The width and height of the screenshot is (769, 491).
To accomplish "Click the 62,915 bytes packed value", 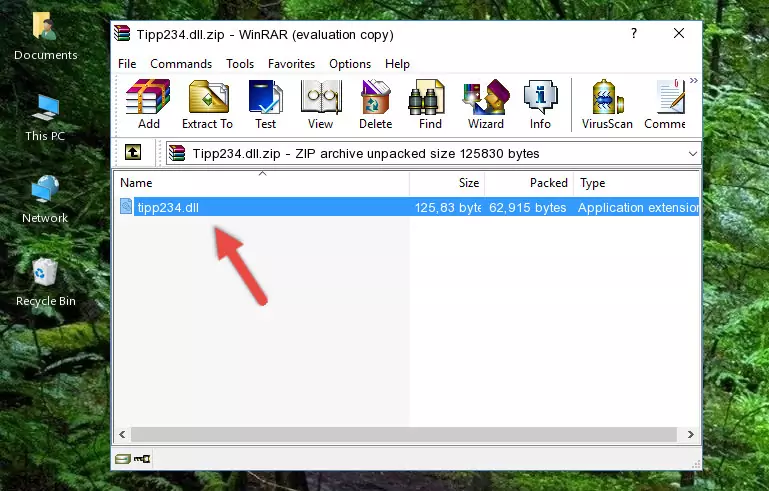I will click(527, 207).
